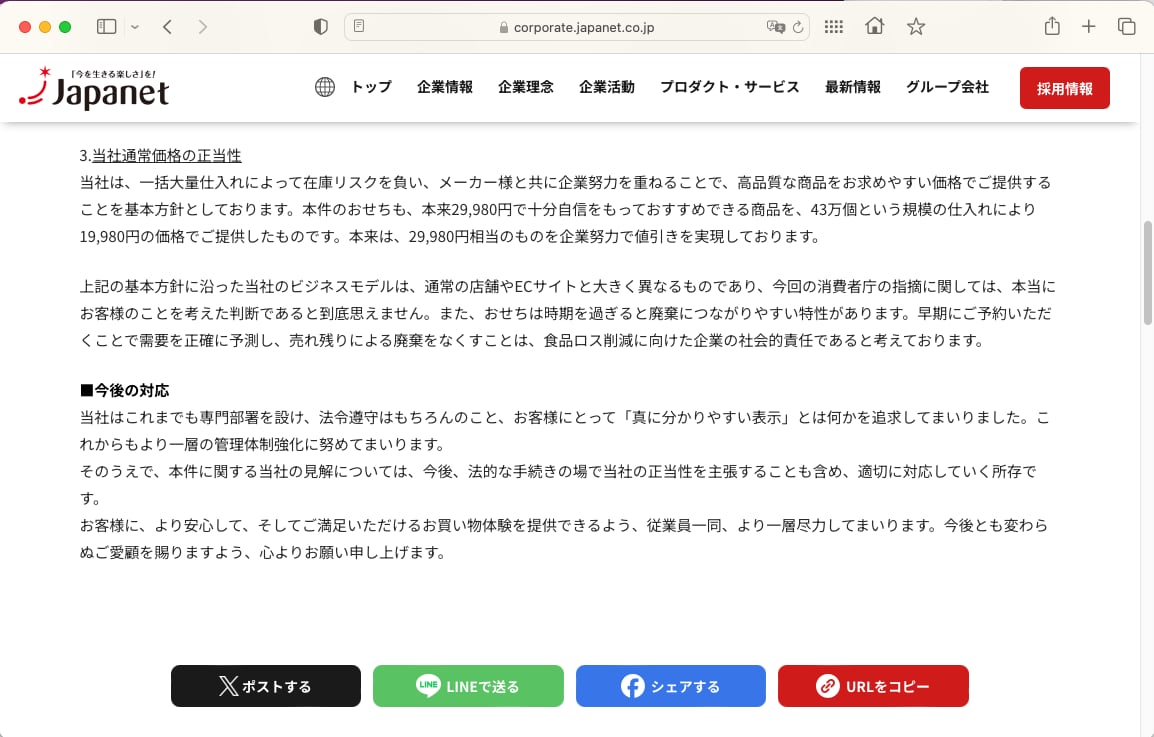Image resolution: width=1154 pixels, height=737 pixels.
Task: Open the home page icon
Action: tap(874, 27)
